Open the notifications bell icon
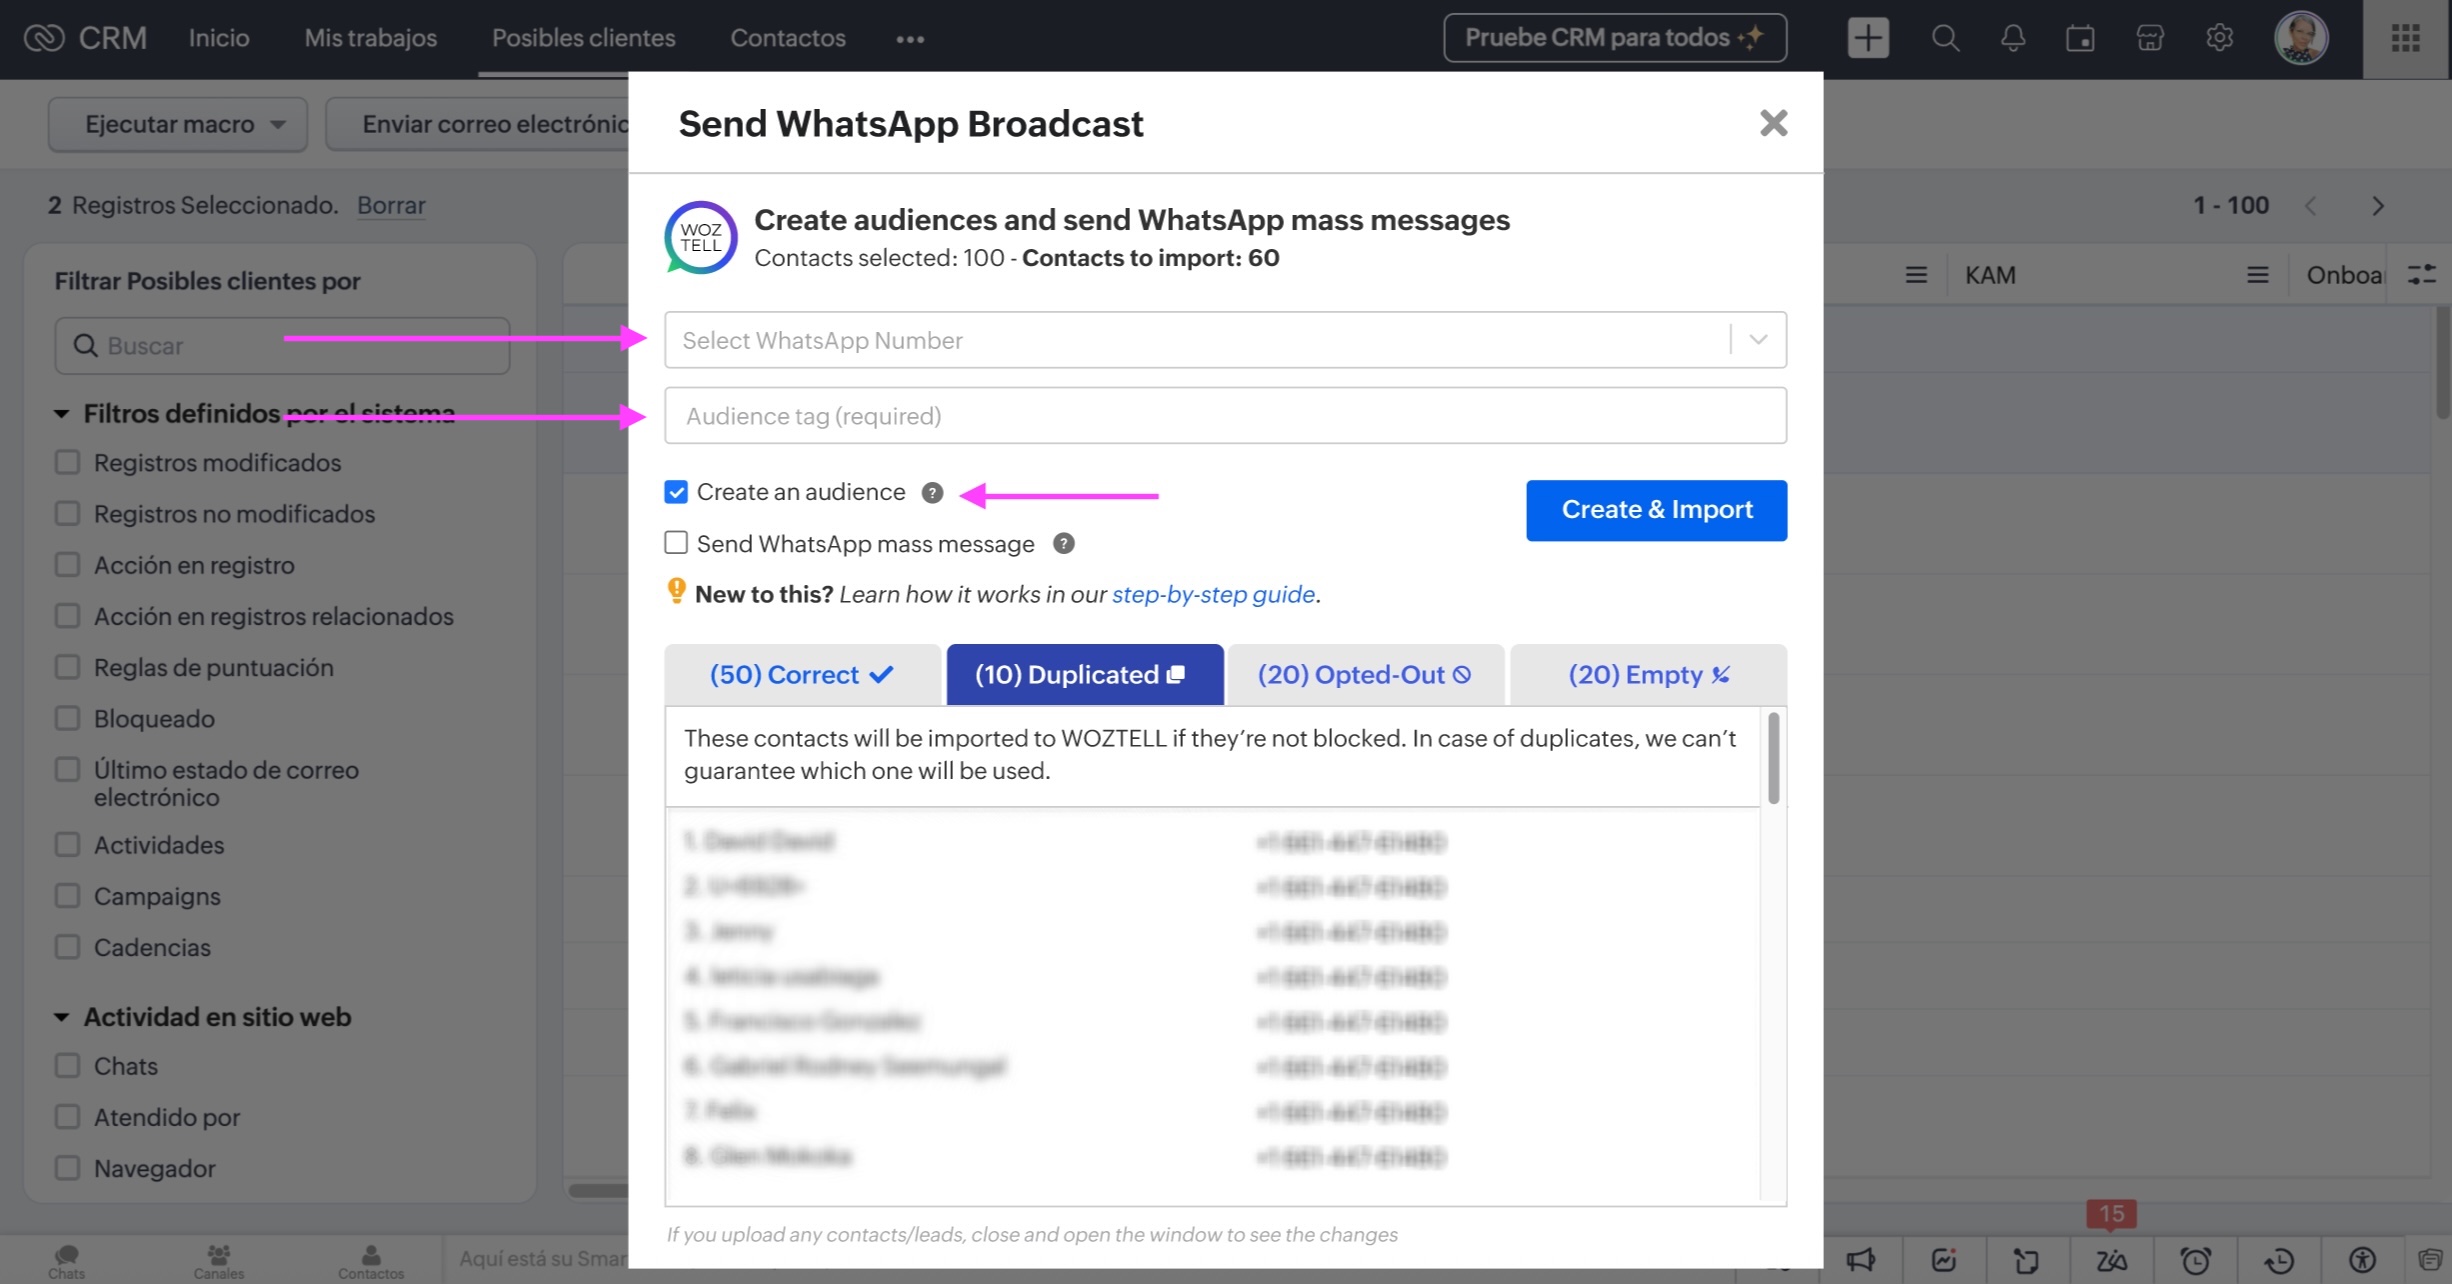The width and height of the screenshot is (2452, 1284). 2013,38
